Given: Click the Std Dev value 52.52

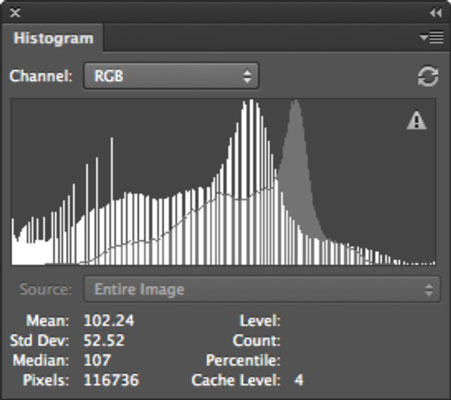Looking at the screenshot, I should [104, 340].
